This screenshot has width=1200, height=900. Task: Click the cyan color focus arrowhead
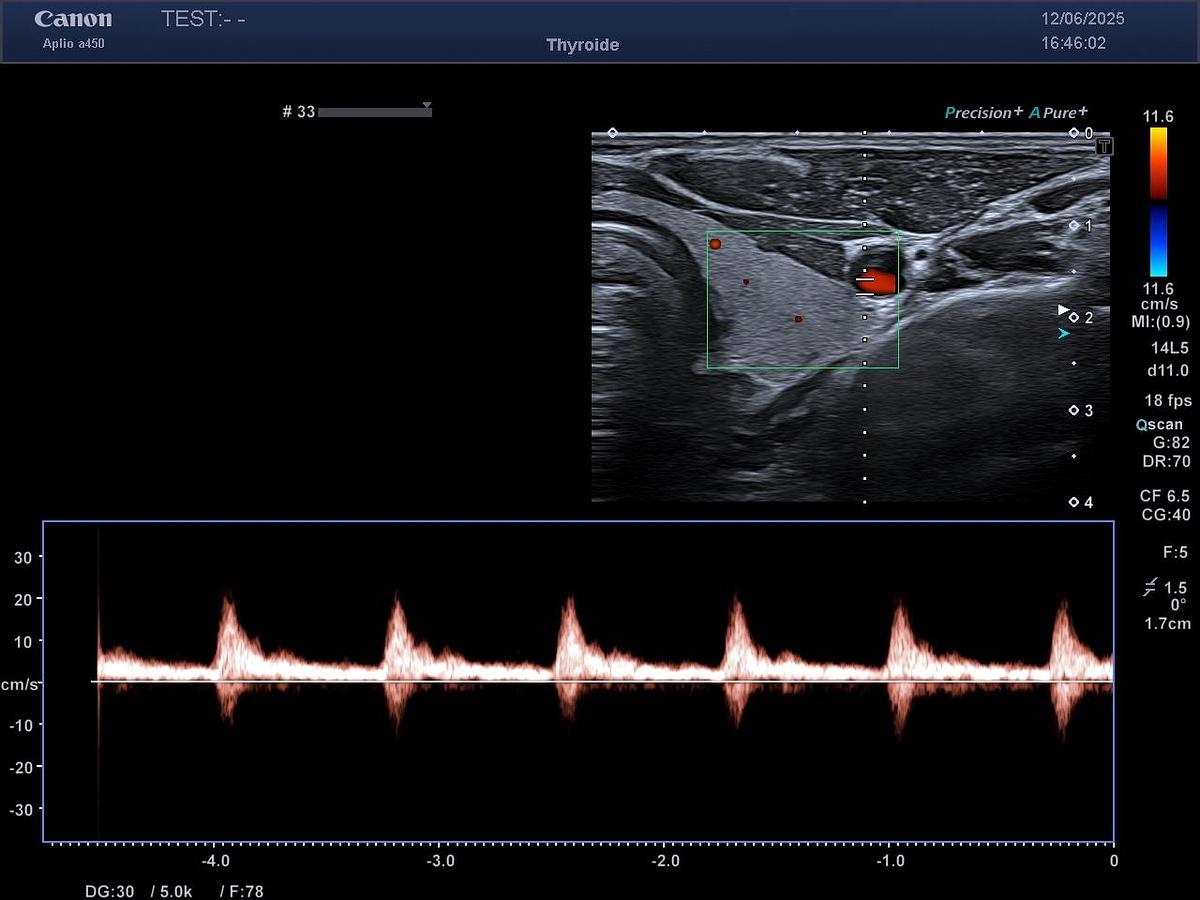coord(1064,334)
